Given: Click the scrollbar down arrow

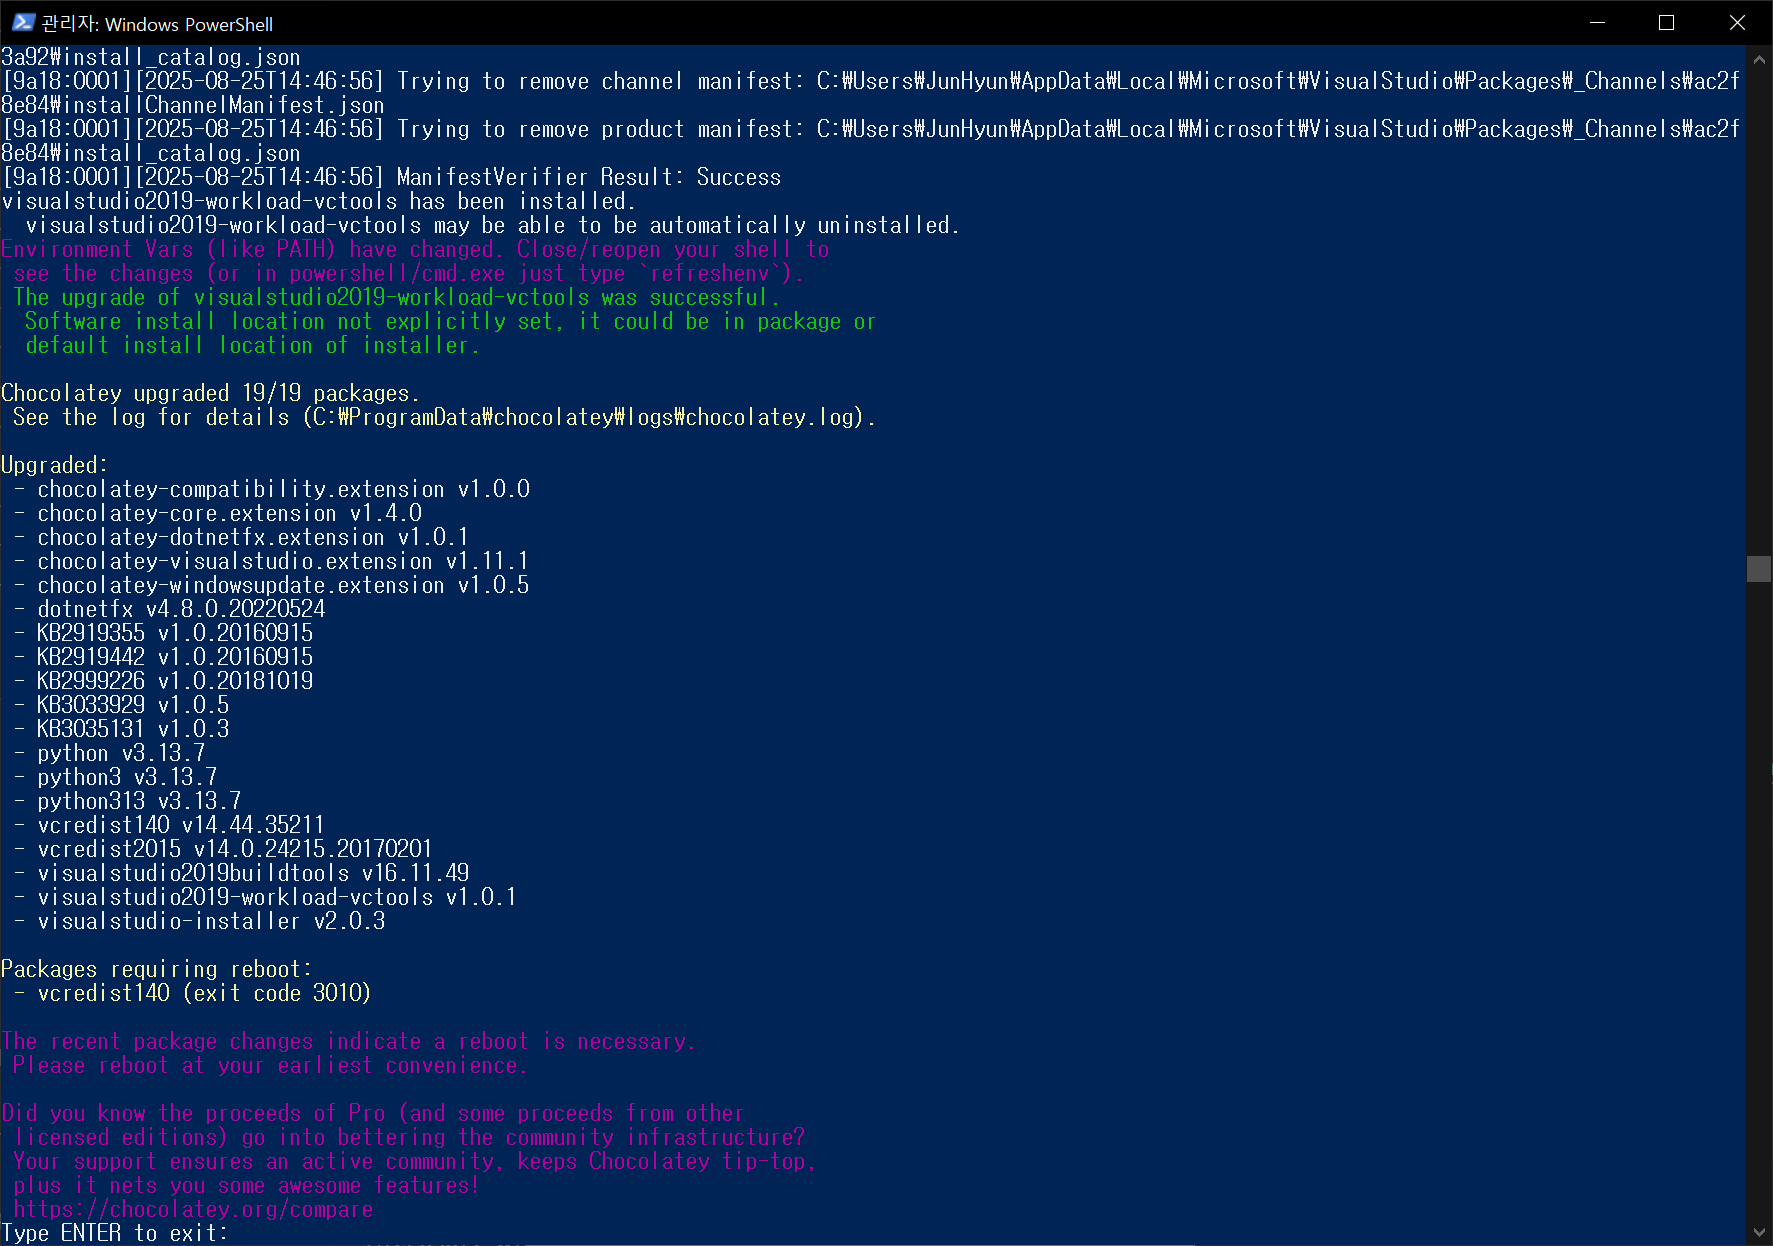Looking at the screenshot, I should click(1759, 1233).
